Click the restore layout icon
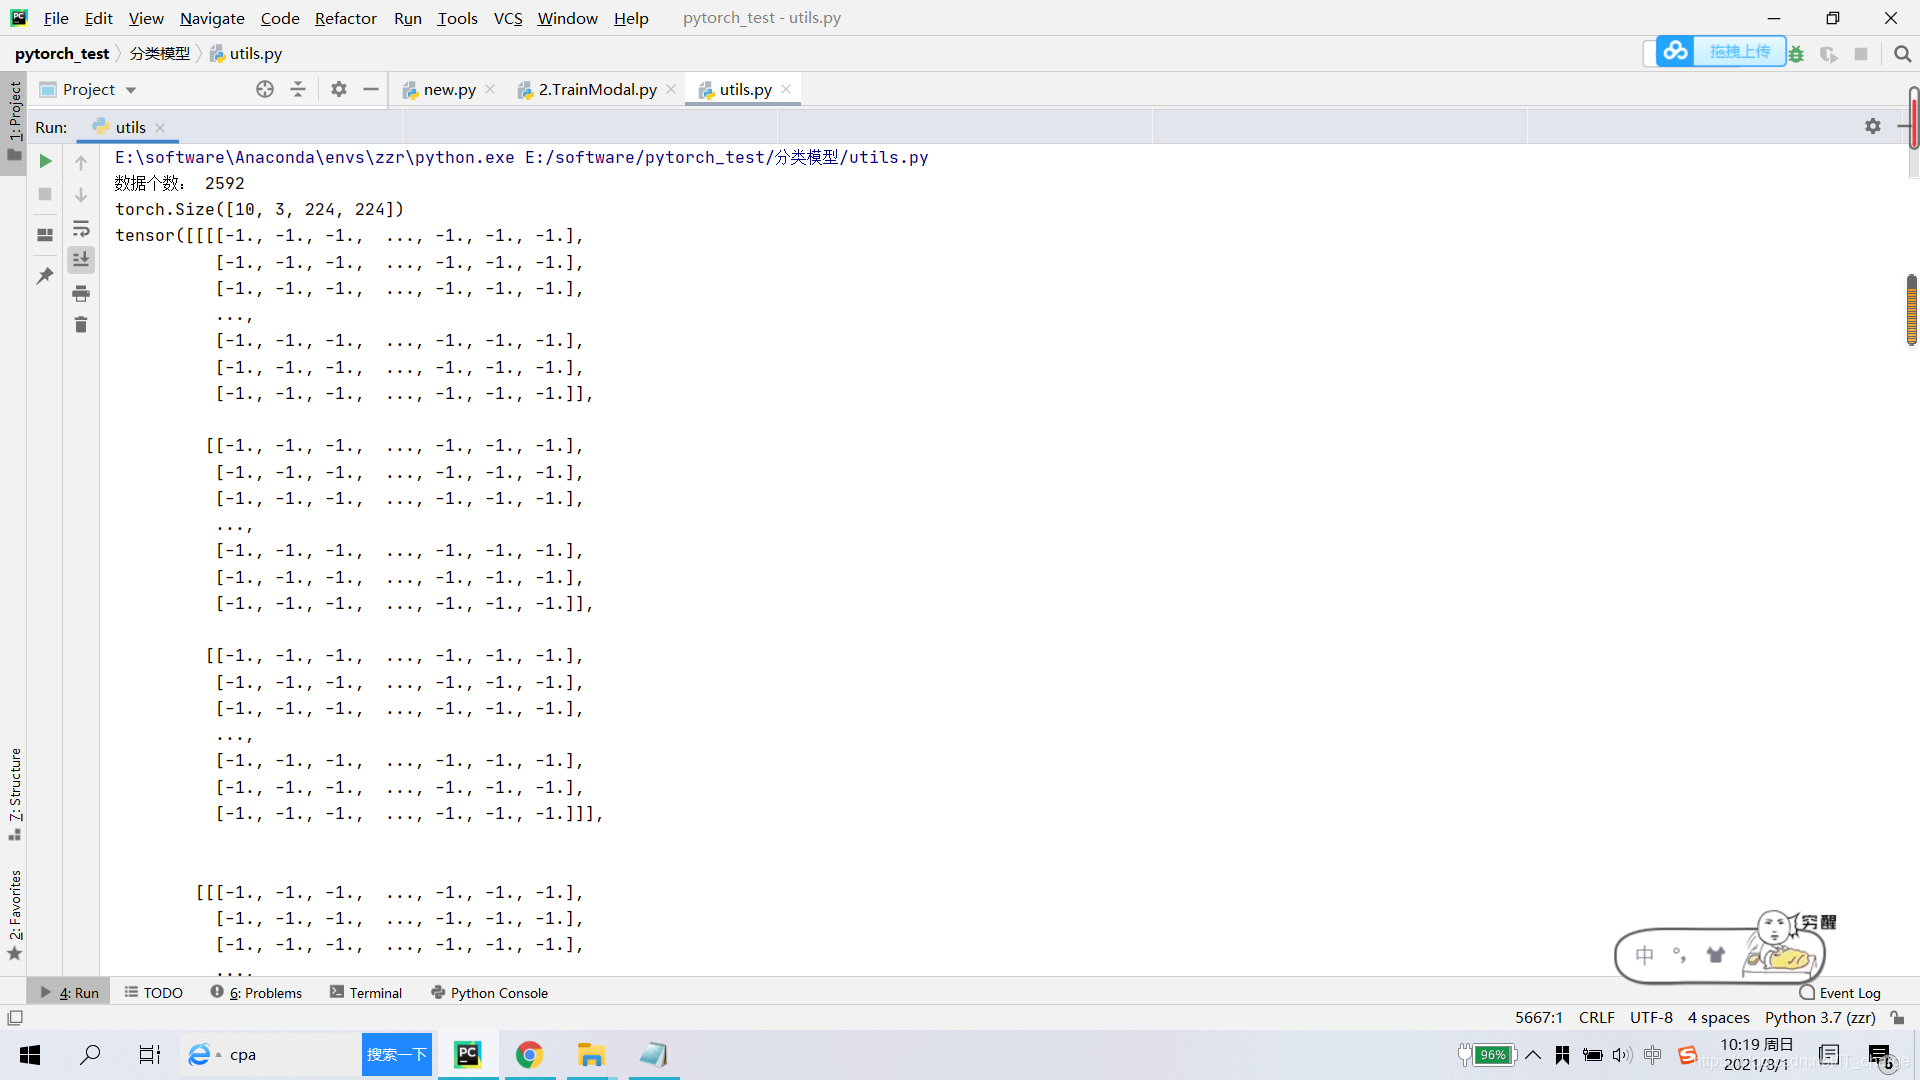1920x1080 pixels. point(45,235)
